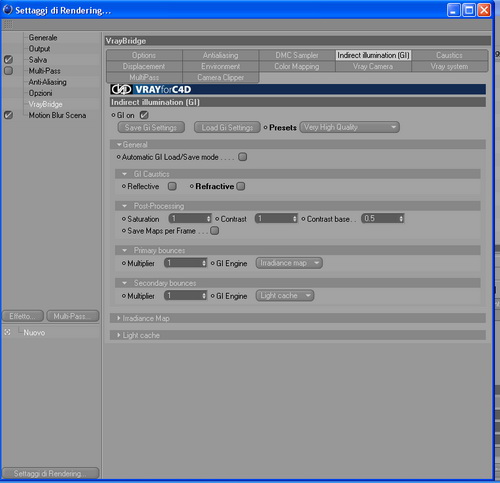Select Generale in the settings tree

coord(43,37)
